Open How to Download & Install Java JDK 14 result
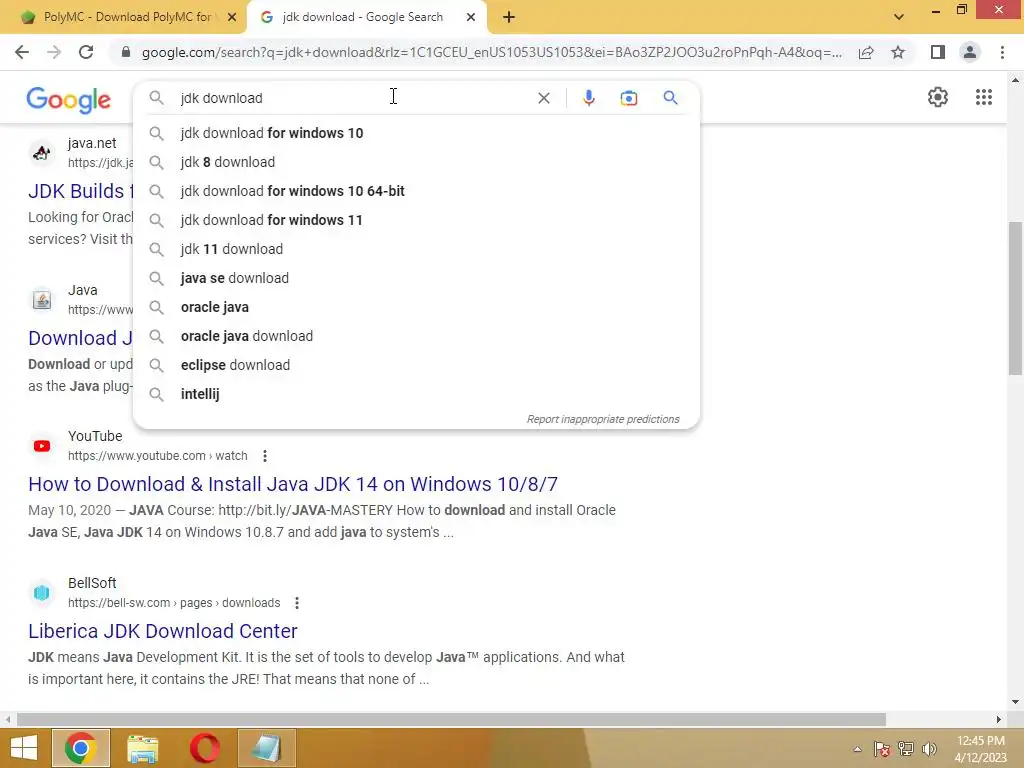 pyautogui.click(x=293, y=484)
